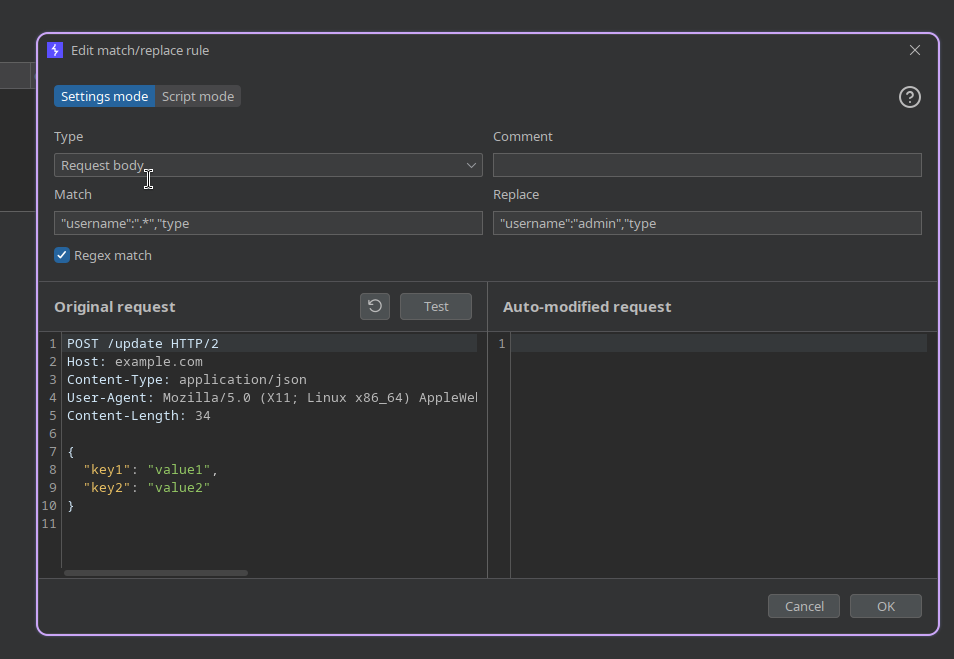Screen dimensions: 954x659
Task: Switch to Script mode tab
Action: [x=198, y=96]
